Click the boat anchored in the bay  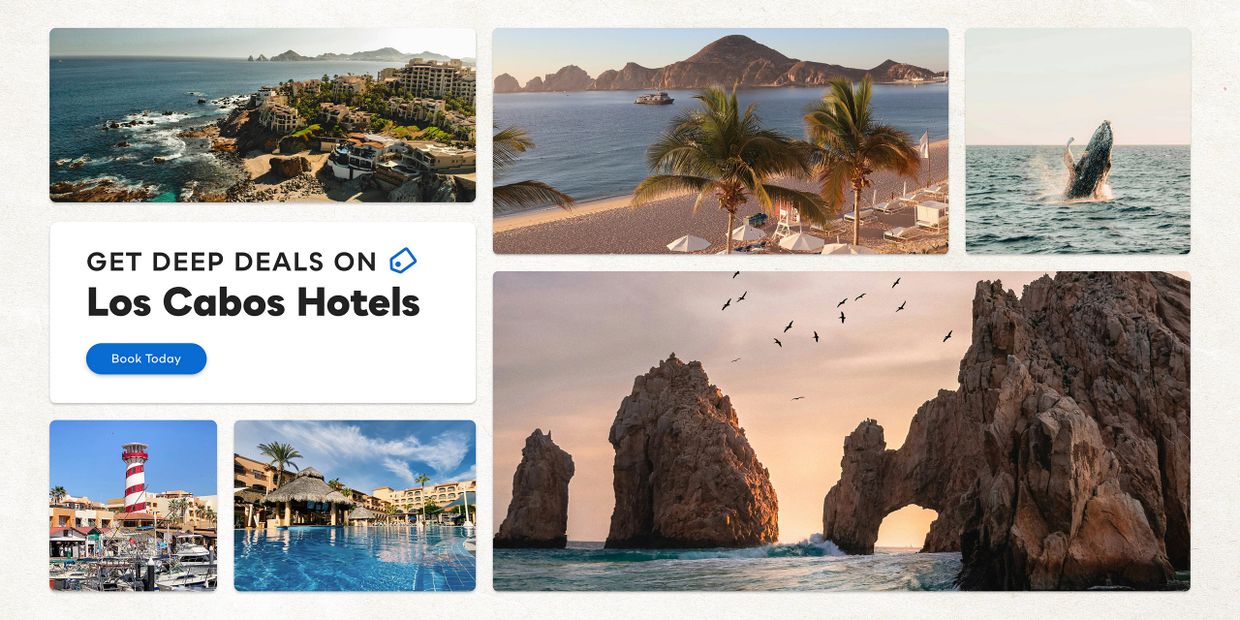tap(654, 98)
